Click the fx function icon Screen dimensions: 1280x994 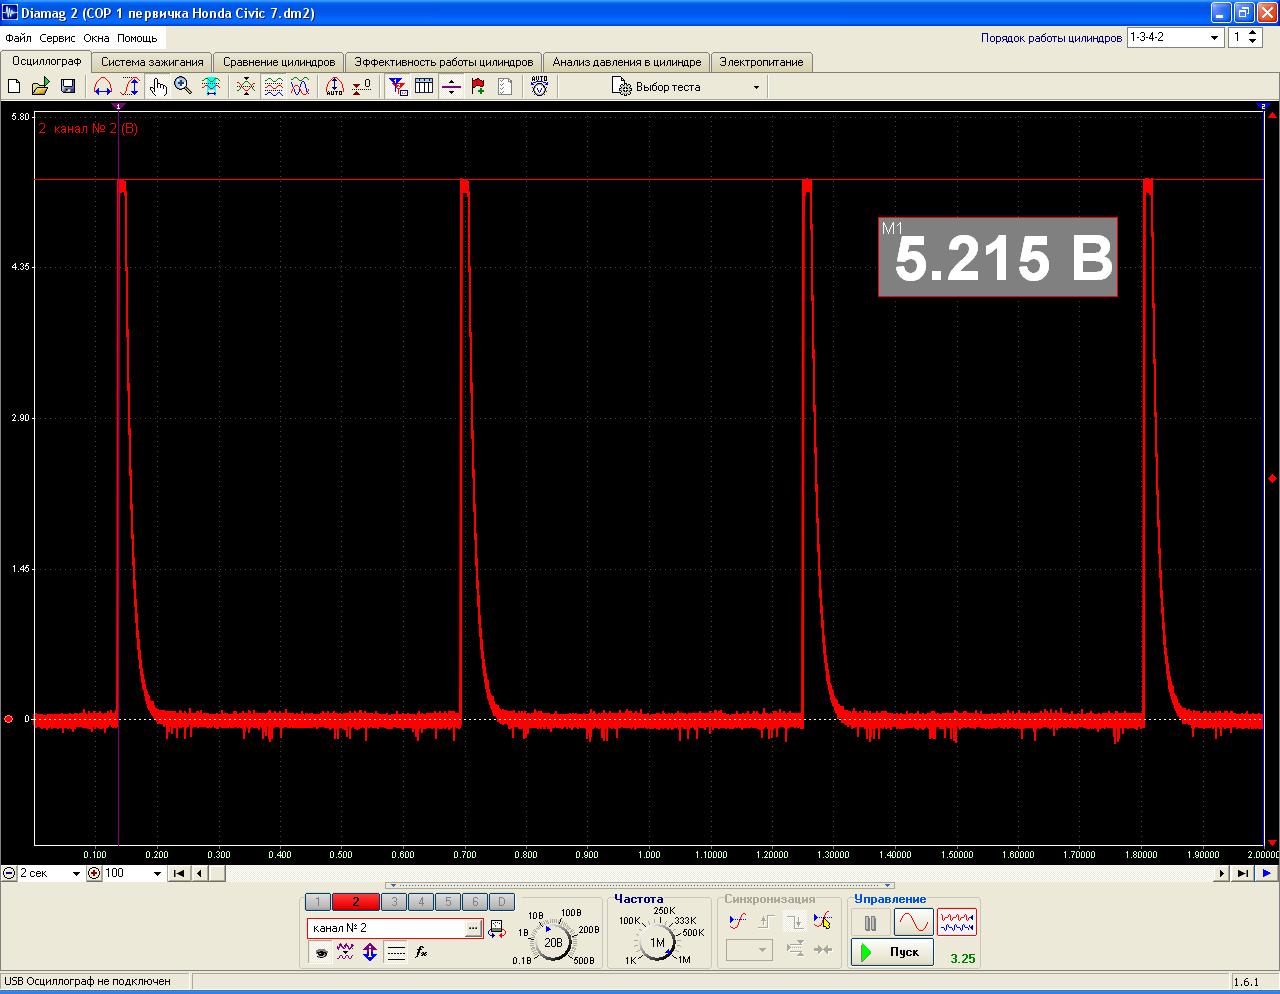[x=422, y=953]
